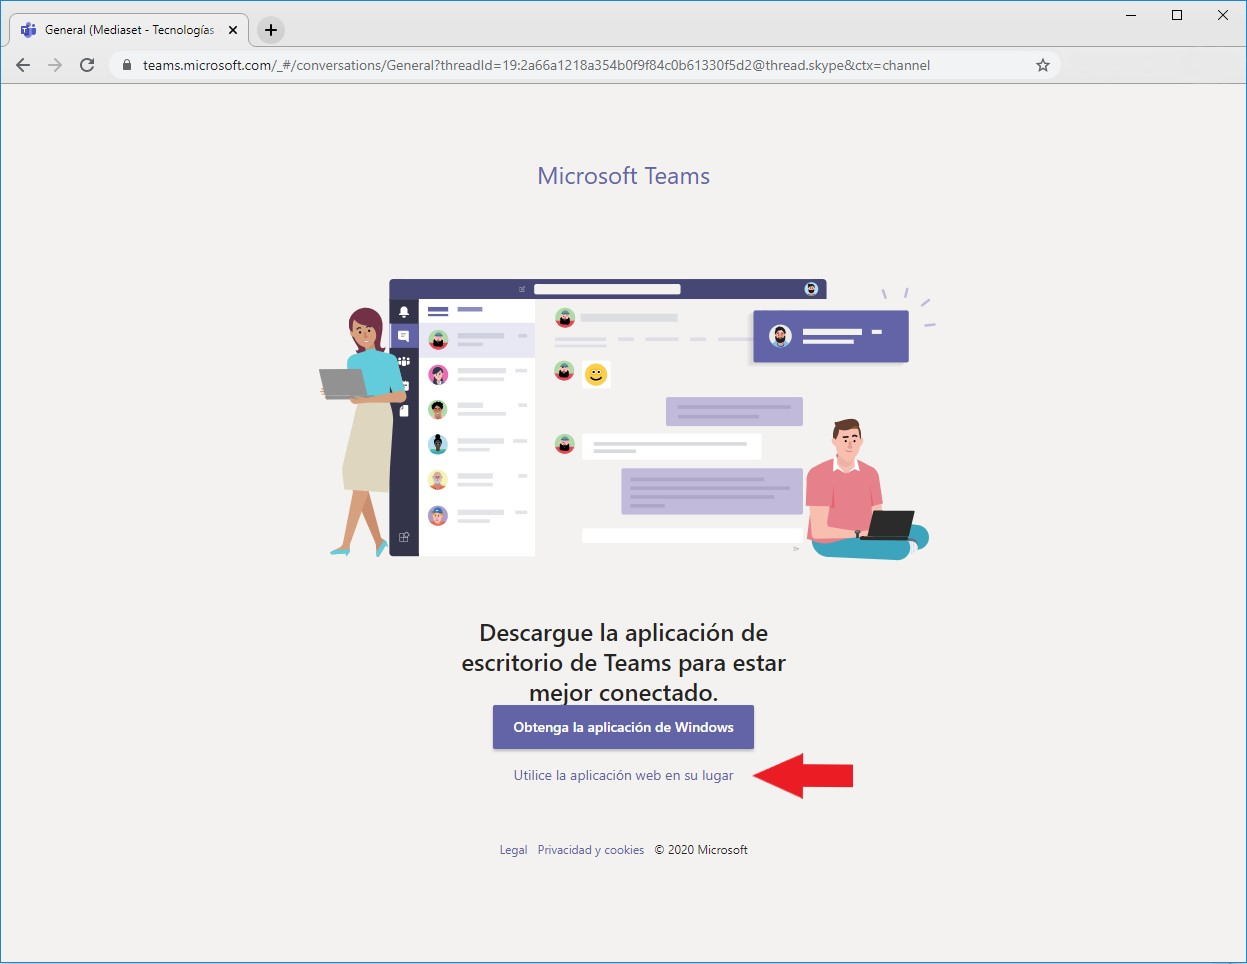Screen dimensions: 1247x964
Task: Open a new browser tab
Action: [271, 30]
